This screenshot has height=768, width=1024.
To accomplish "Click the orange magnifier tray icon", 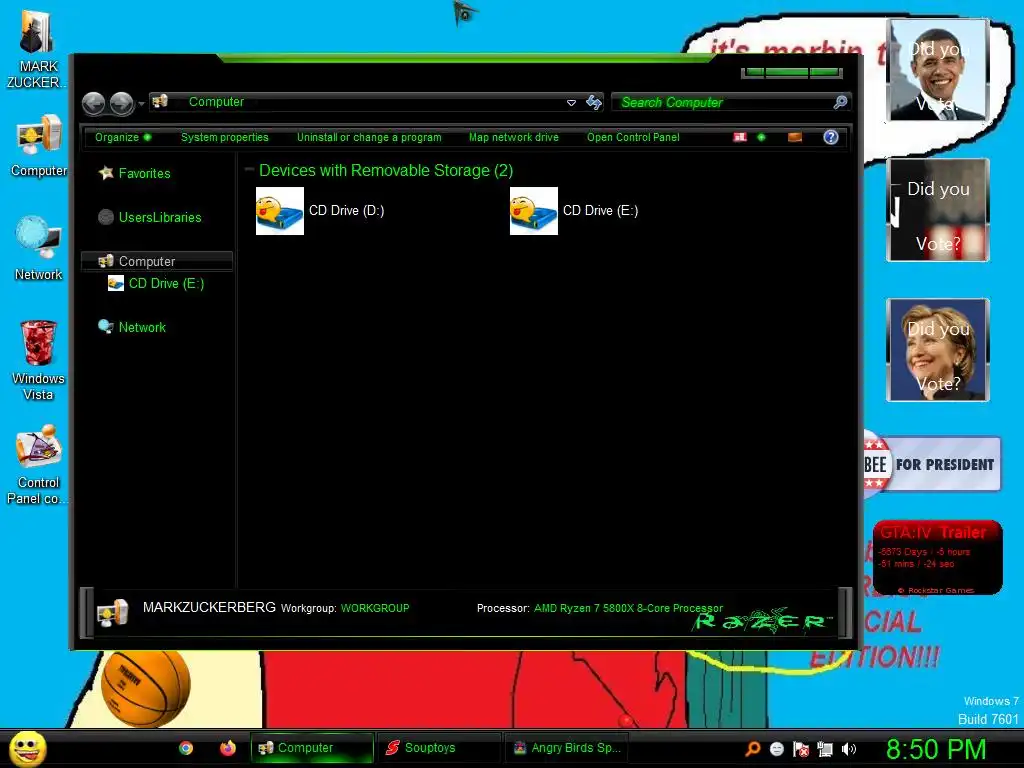I will tap(752, 749).
